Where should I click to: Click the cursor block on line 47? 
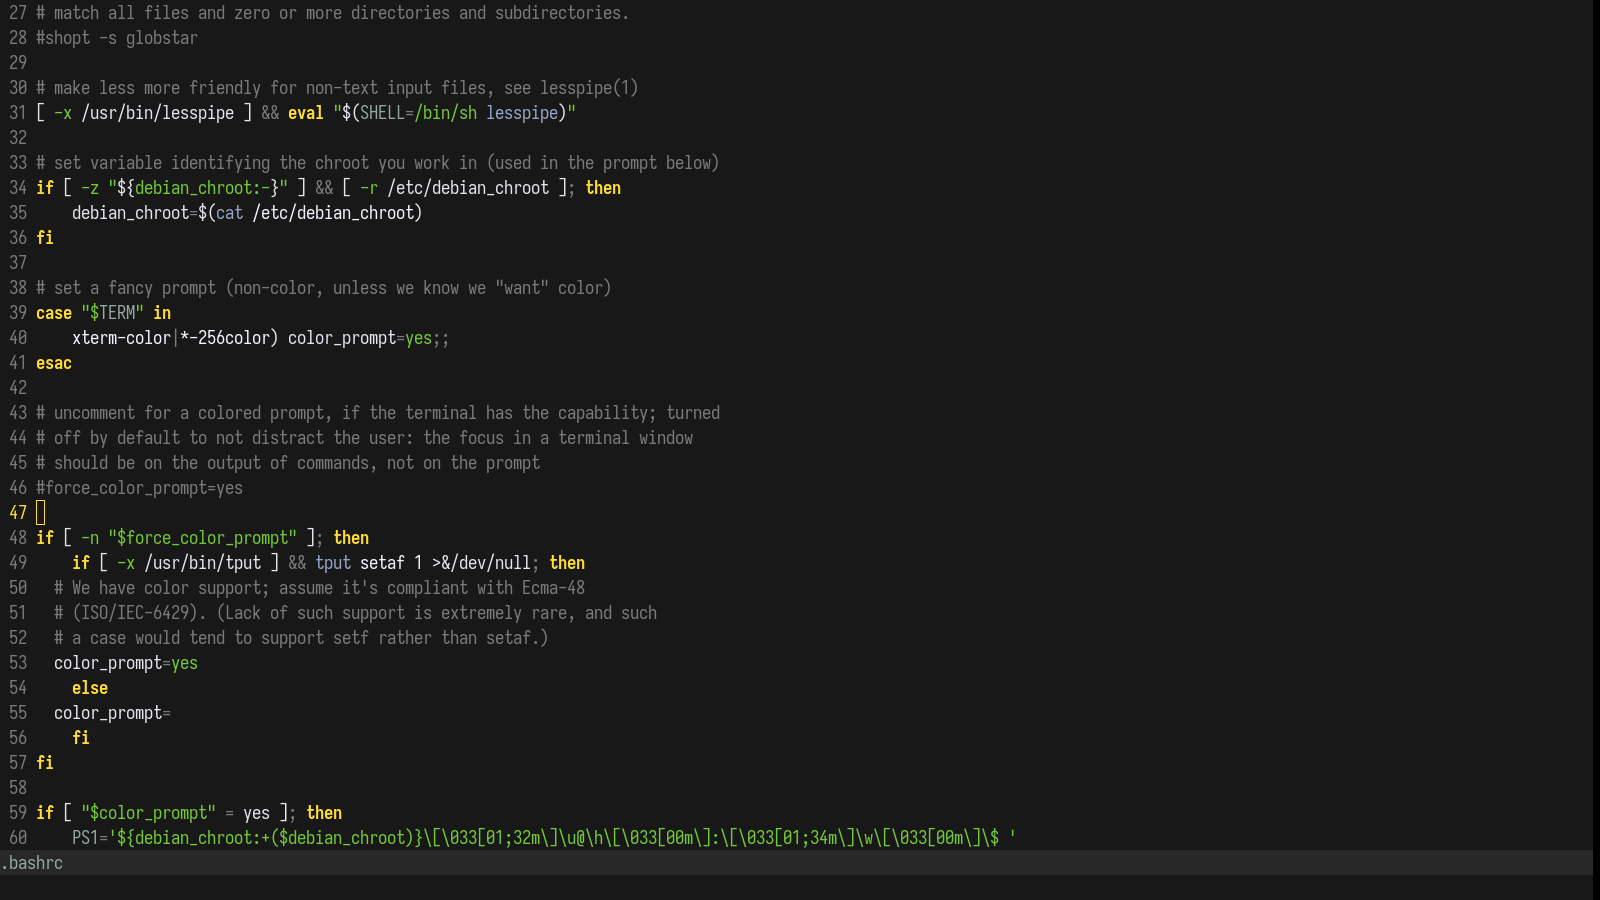pos(41,513)
